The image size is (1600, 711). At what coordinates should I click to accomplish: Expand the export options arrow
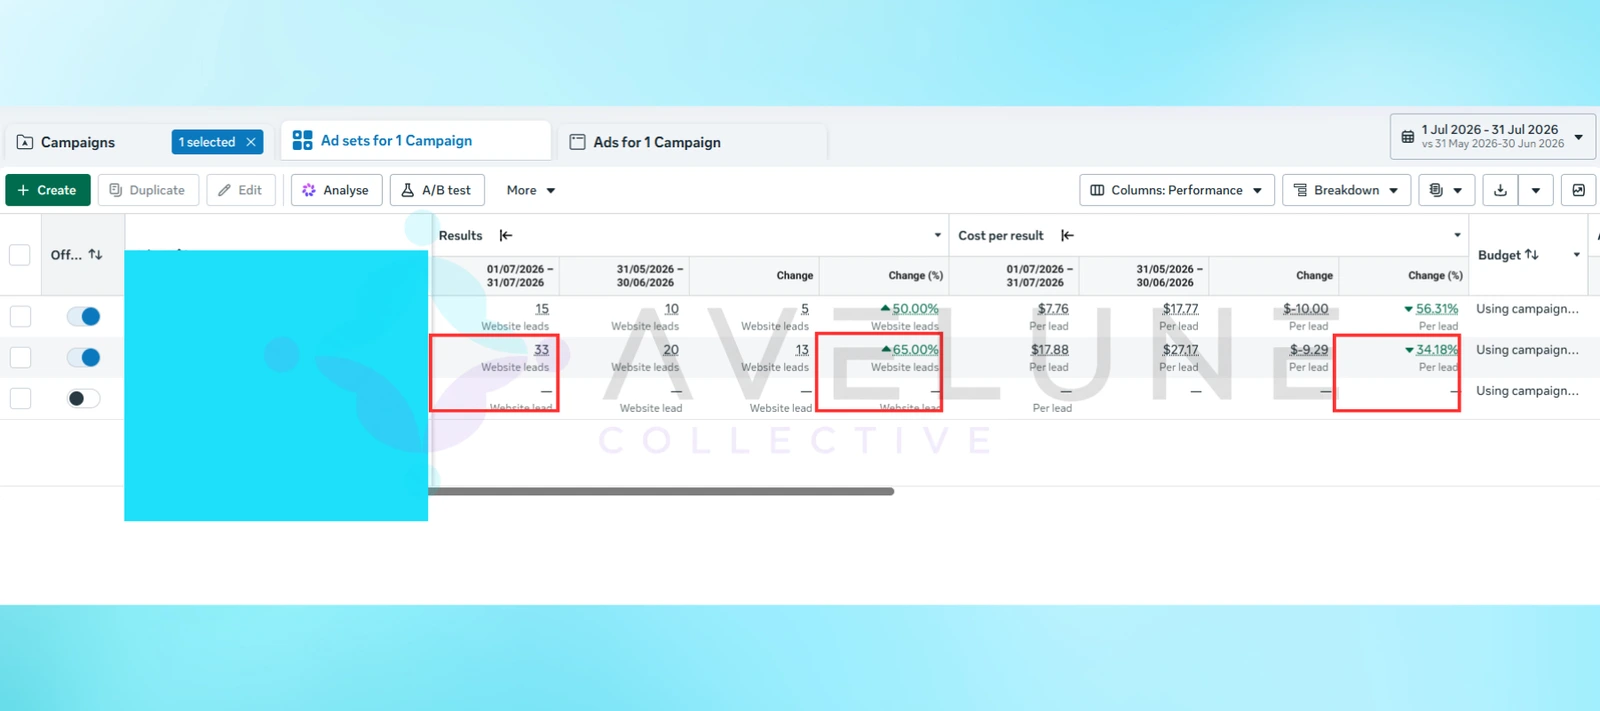[1536, 190]
